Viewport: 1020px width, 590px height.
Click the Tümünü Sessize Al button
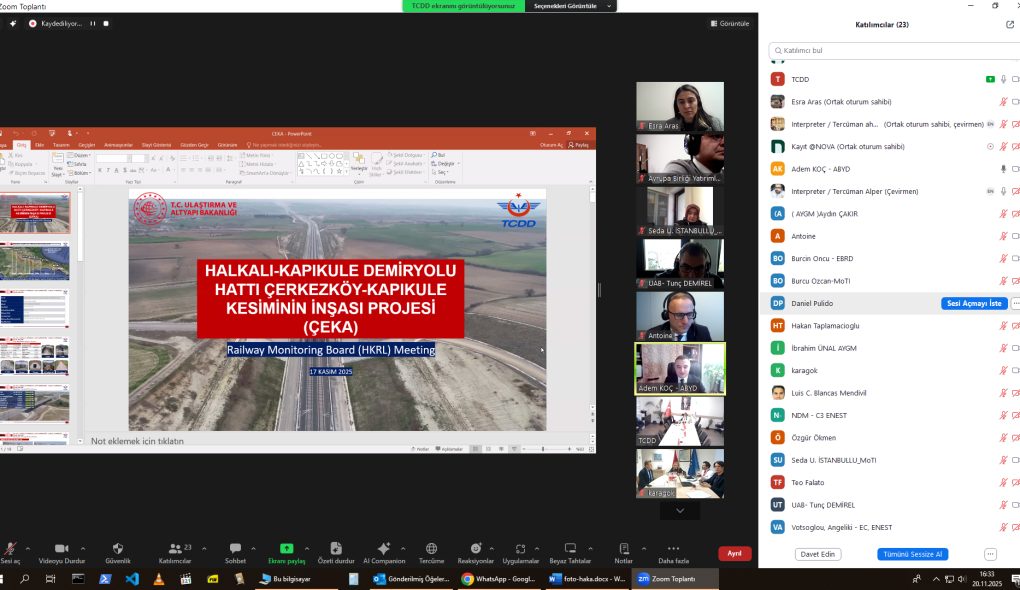[912, 554]
